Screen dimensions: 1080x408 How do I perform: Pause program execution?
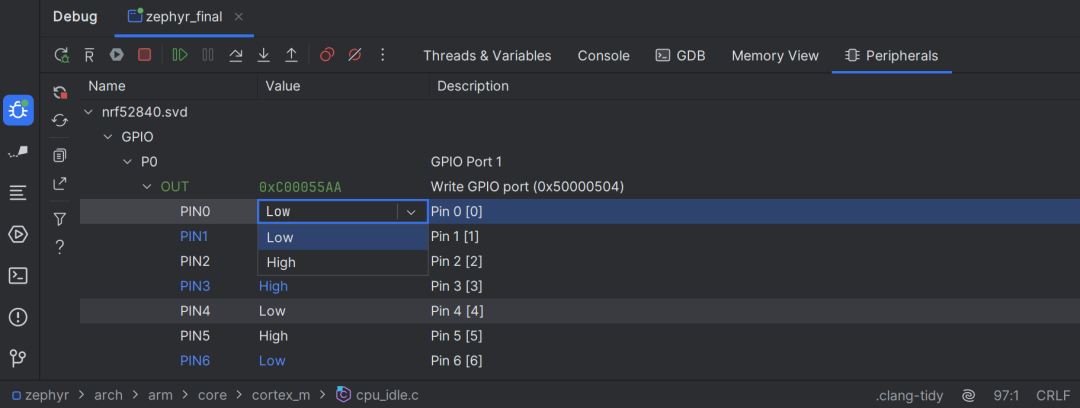207,55
